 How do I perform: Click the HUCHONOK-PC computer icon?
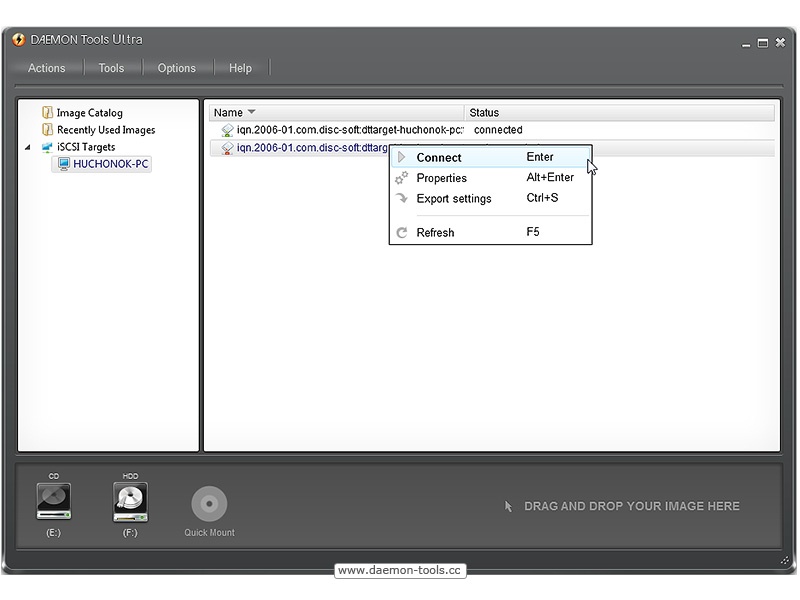pyautogui.click(x=64, y=164)
